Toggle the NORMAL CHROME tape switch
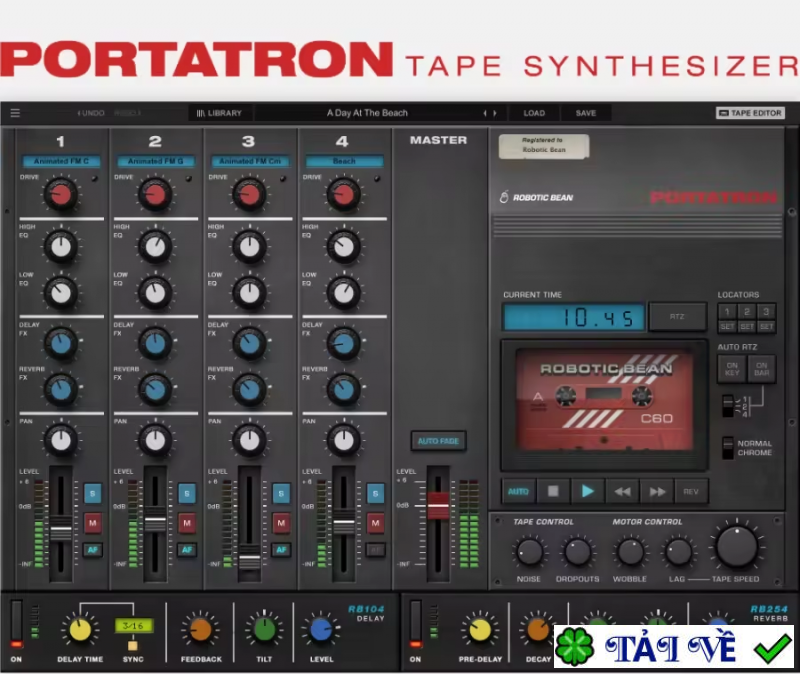This screenshot has height=674, width=800. pyautogui.click(x=728, y=448)
